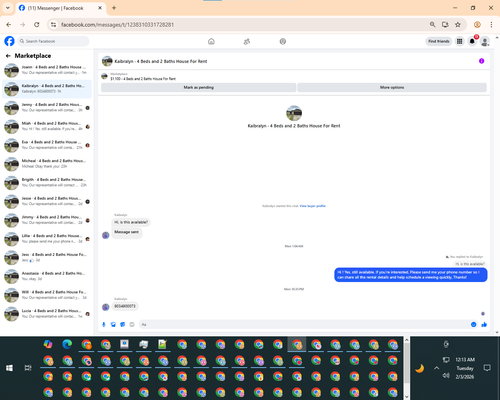The height and width of the screenshot is (400, 500).
Task: Open Joann conversation in the list
Action: click(x=47, y=70)
